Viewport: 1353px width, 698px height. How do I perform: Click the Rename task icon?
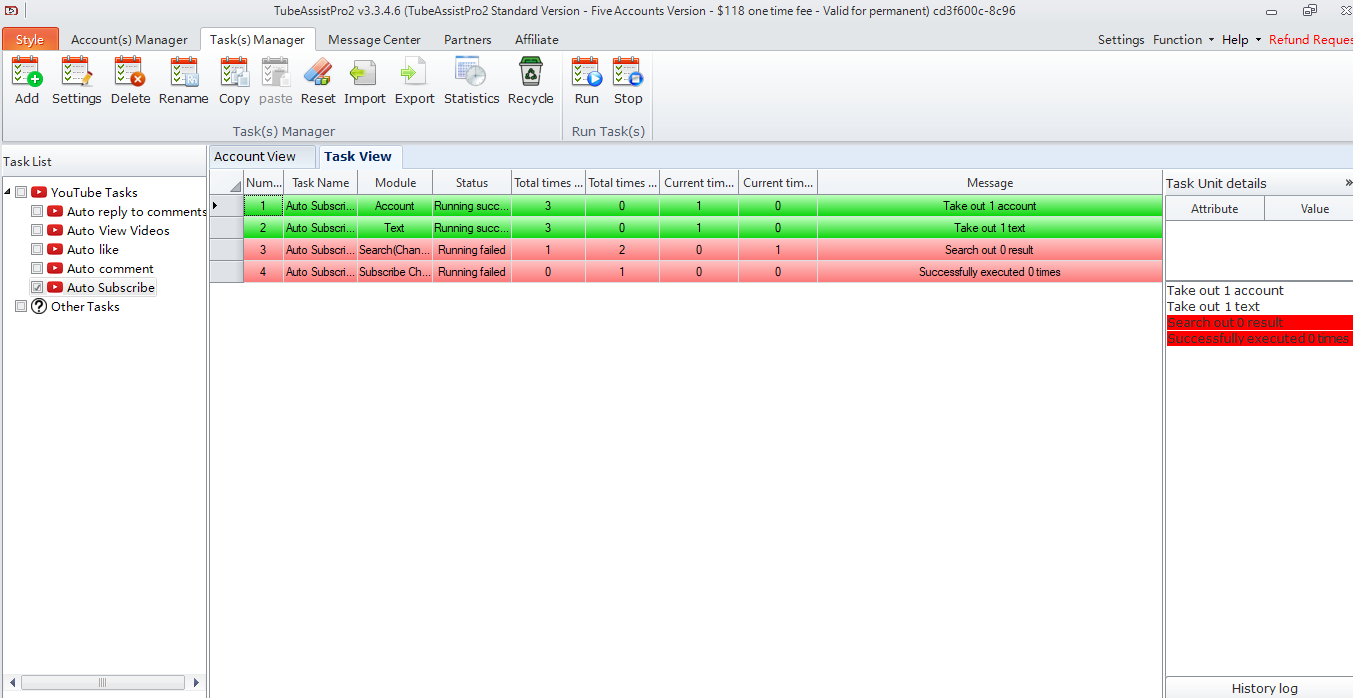pyautogui.click(x=184, y=80)
